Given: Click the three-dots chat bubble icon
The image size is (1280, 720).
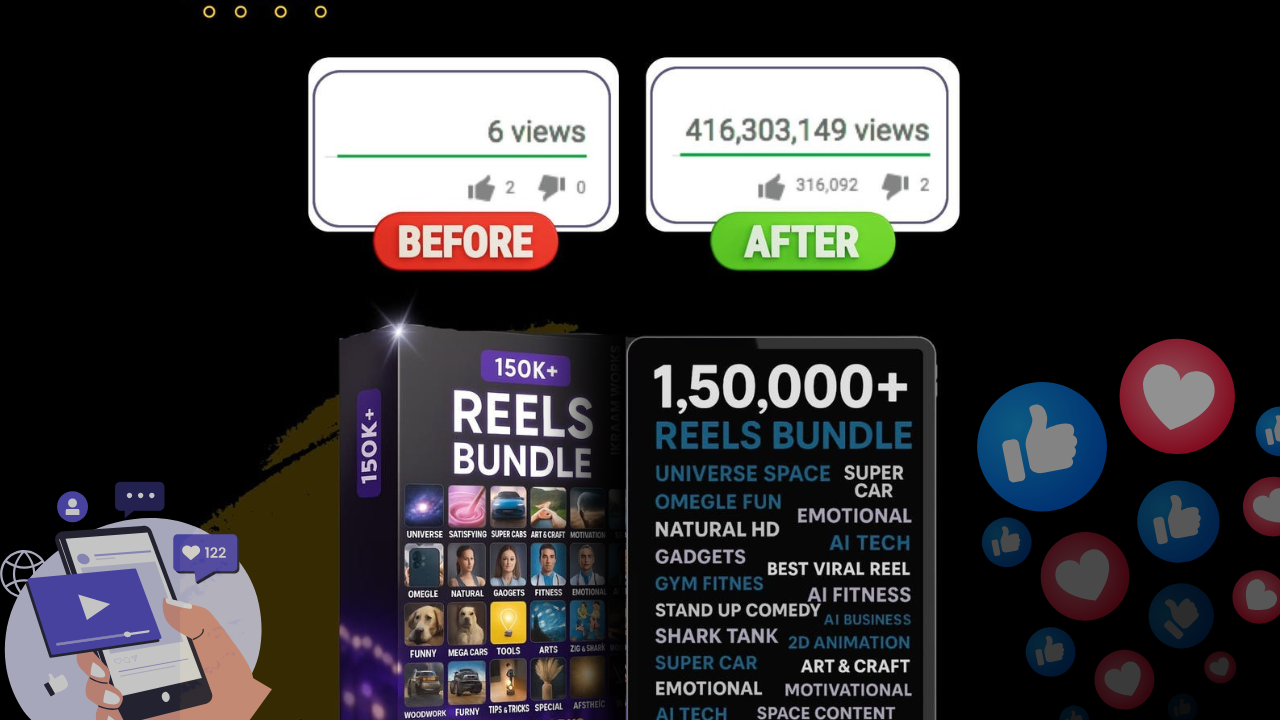Looking at the screenshot, I should coord(139,497).
